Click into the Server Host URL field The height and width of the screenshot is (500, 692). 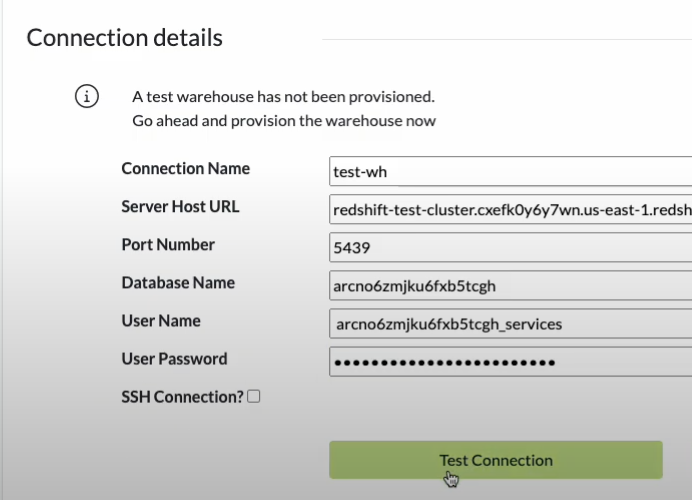coord(510,209)
